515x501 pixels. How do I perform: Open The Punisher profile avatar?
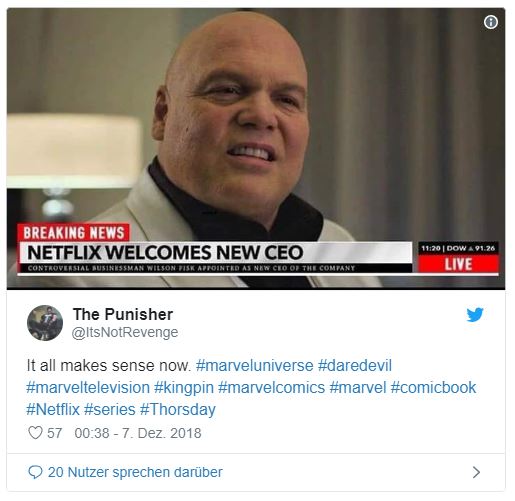click(45, 323)
